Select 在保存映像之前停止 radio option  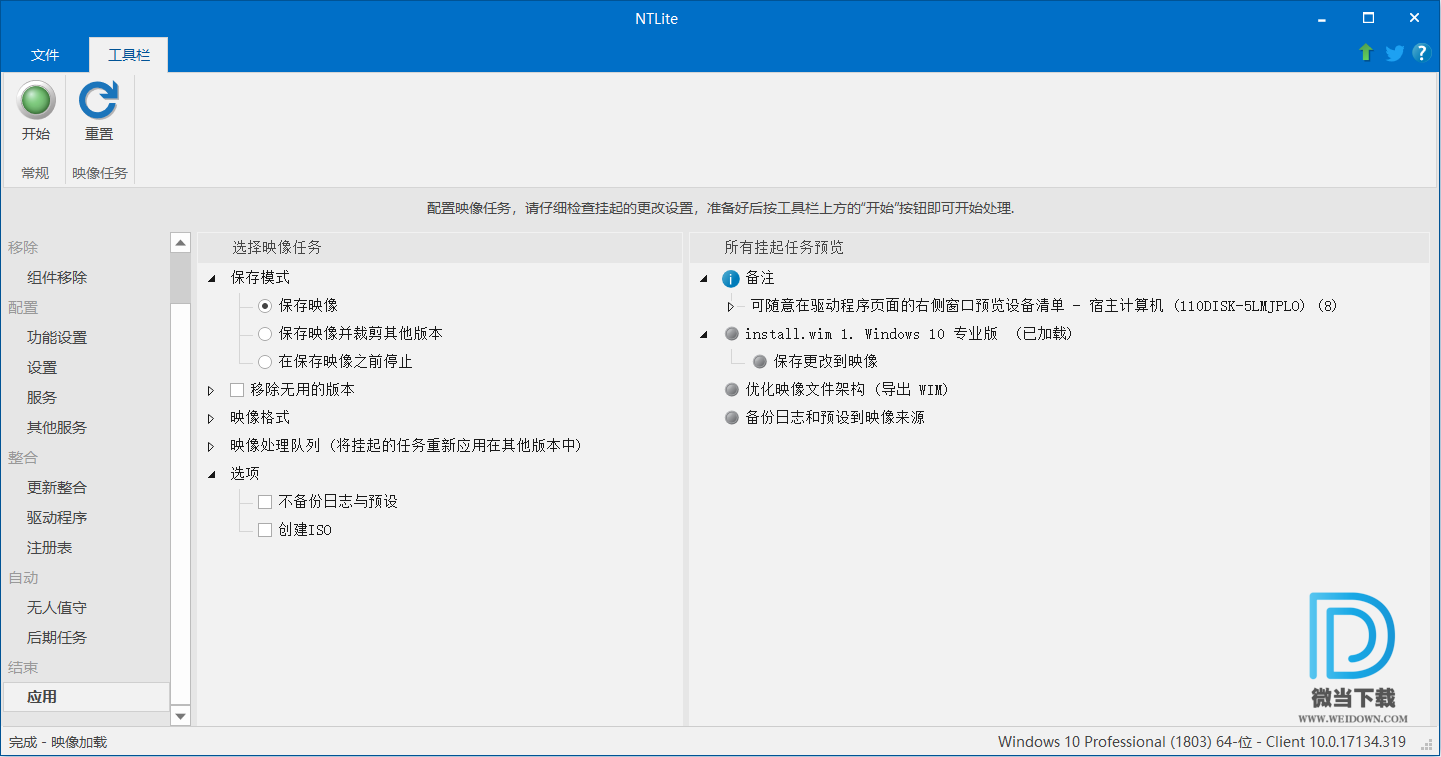tap(265, 362)
